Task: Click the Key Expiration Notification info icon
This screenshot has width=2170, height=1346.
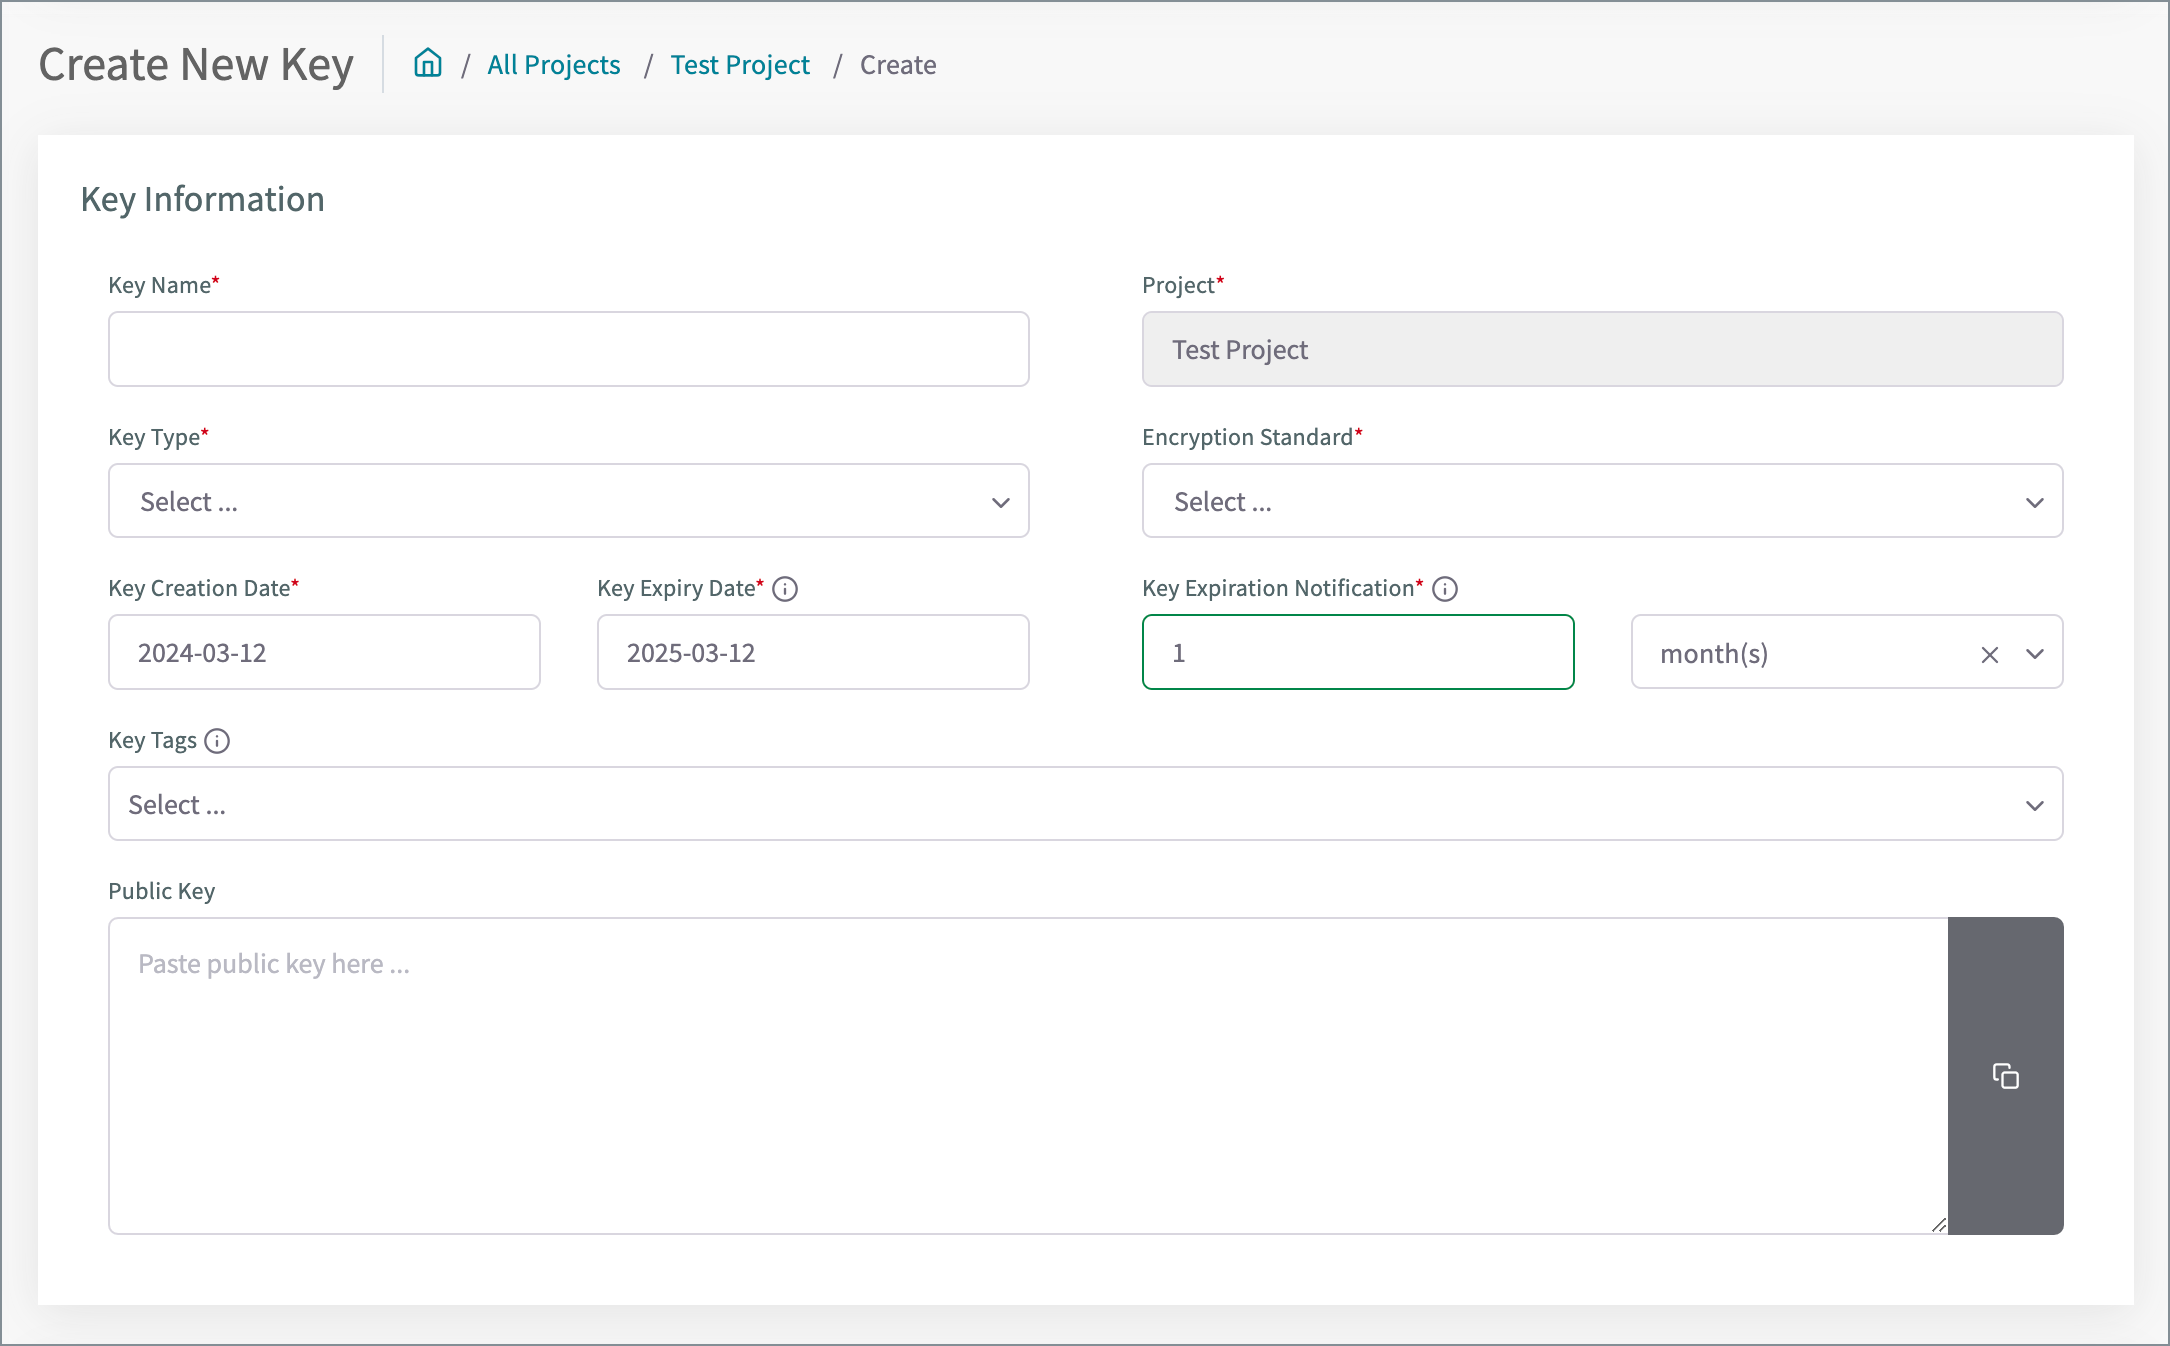Action: coord(1445,589)
